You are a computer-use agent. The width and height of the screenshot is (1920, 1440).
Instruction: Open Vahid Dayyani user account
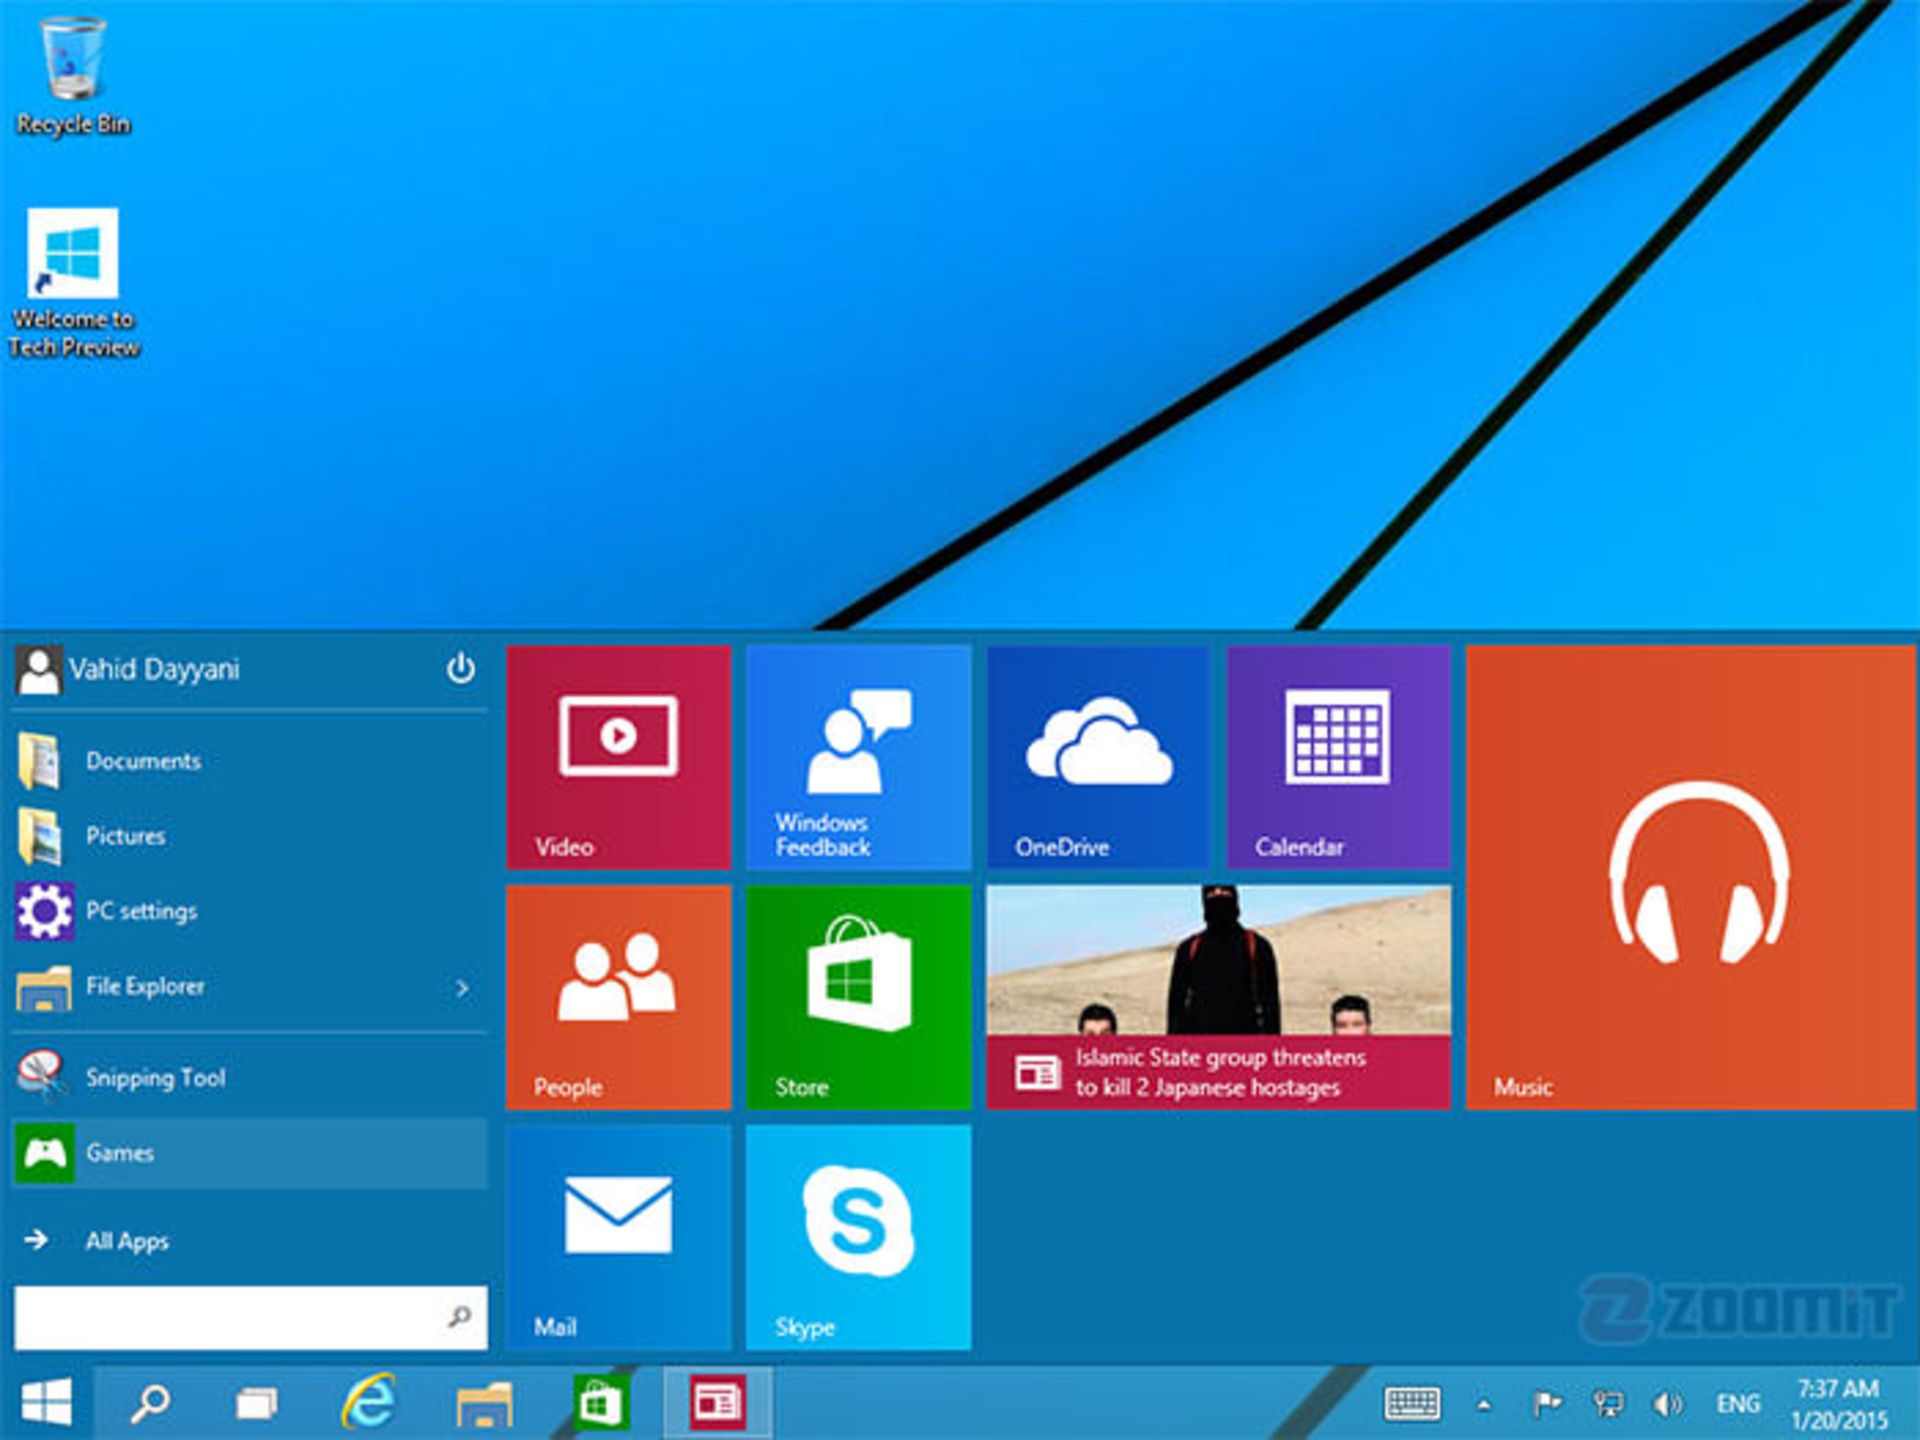pyautogui.click(x=128, y=669)
